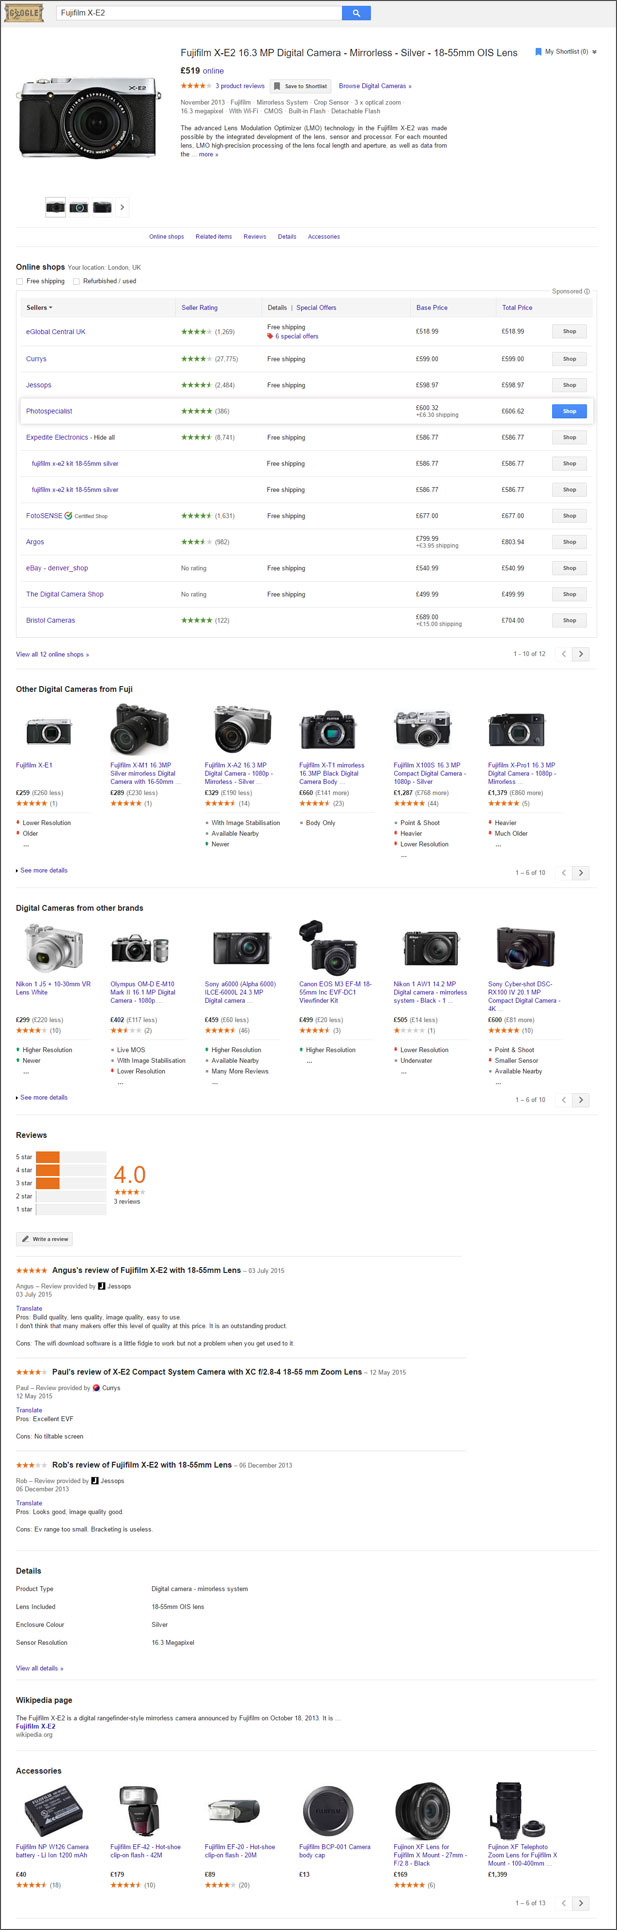Click the red special offers tag icon
This screenshot has width=617, height=1930.
270,336
